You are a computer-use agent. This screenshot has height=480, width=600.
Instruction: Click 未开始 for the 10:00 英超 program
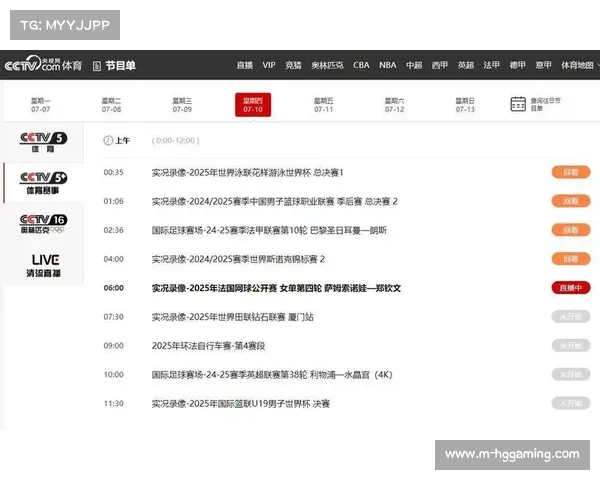pos(571,374)
